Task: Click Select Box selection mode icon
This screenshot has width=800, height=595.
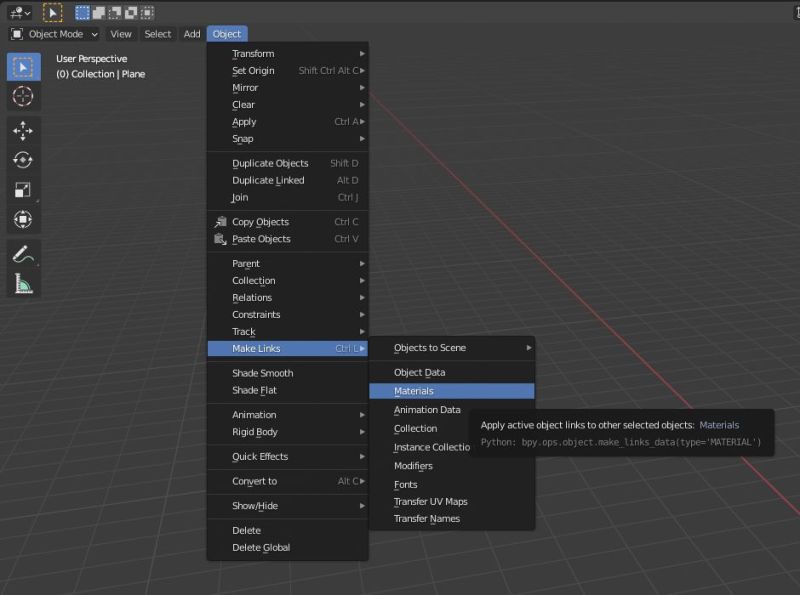Action: point(82,12)
